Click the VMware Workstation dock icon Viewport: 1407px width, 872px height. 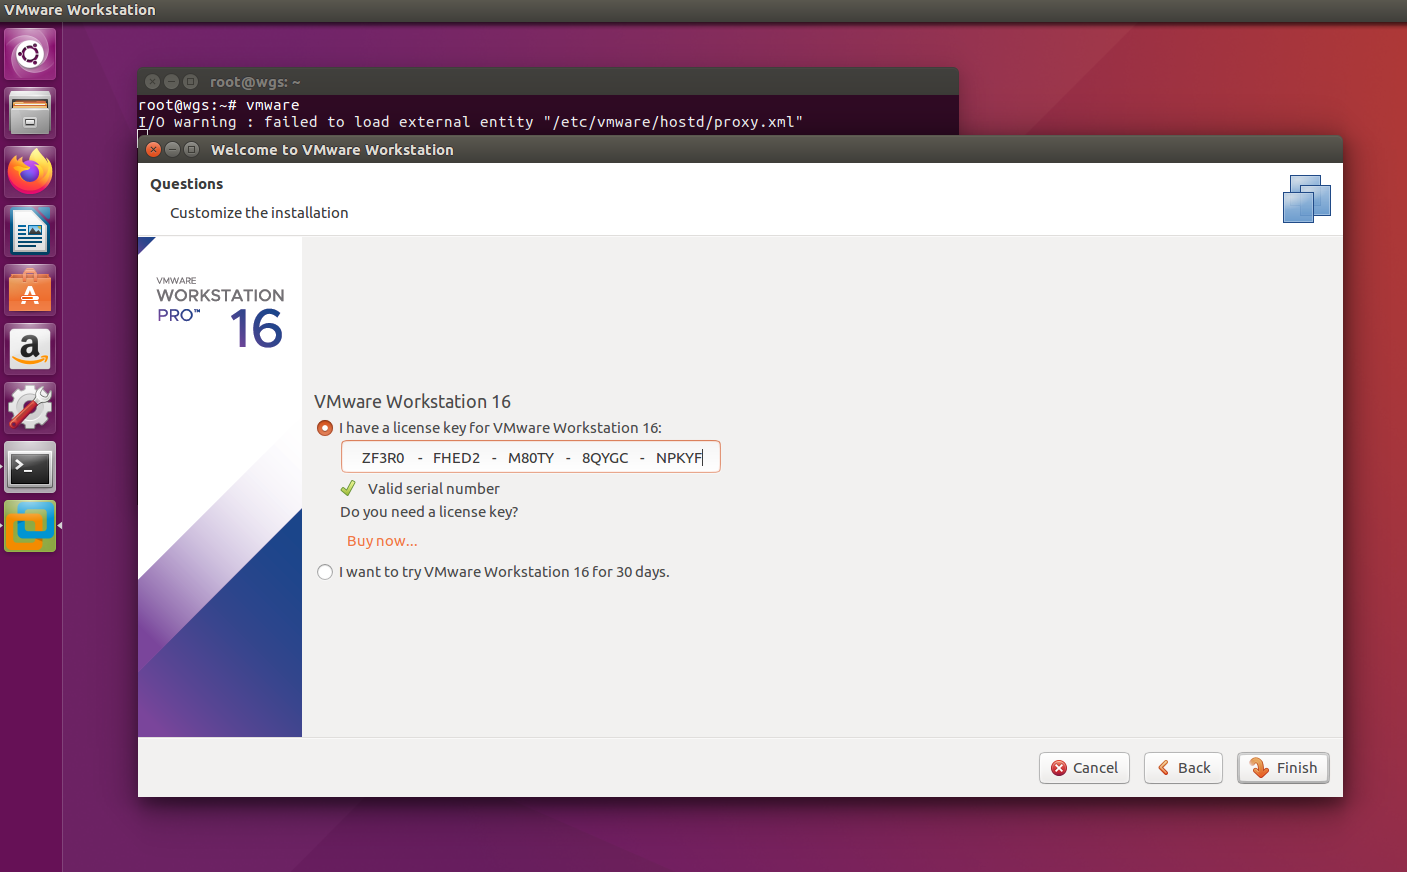point(30,526)
